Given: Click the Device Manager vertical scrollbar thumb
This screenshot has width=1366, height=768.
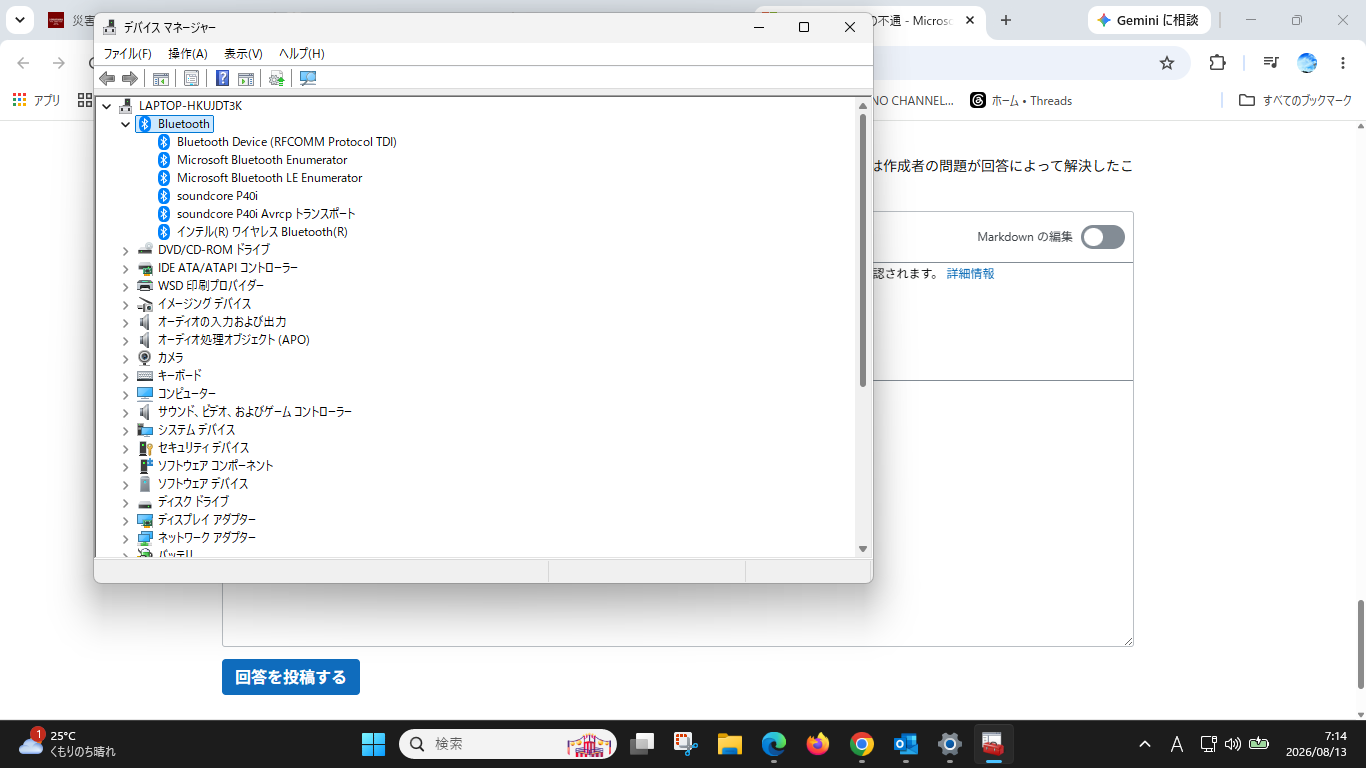Looking at the screenshot, I should coord(863,250).
